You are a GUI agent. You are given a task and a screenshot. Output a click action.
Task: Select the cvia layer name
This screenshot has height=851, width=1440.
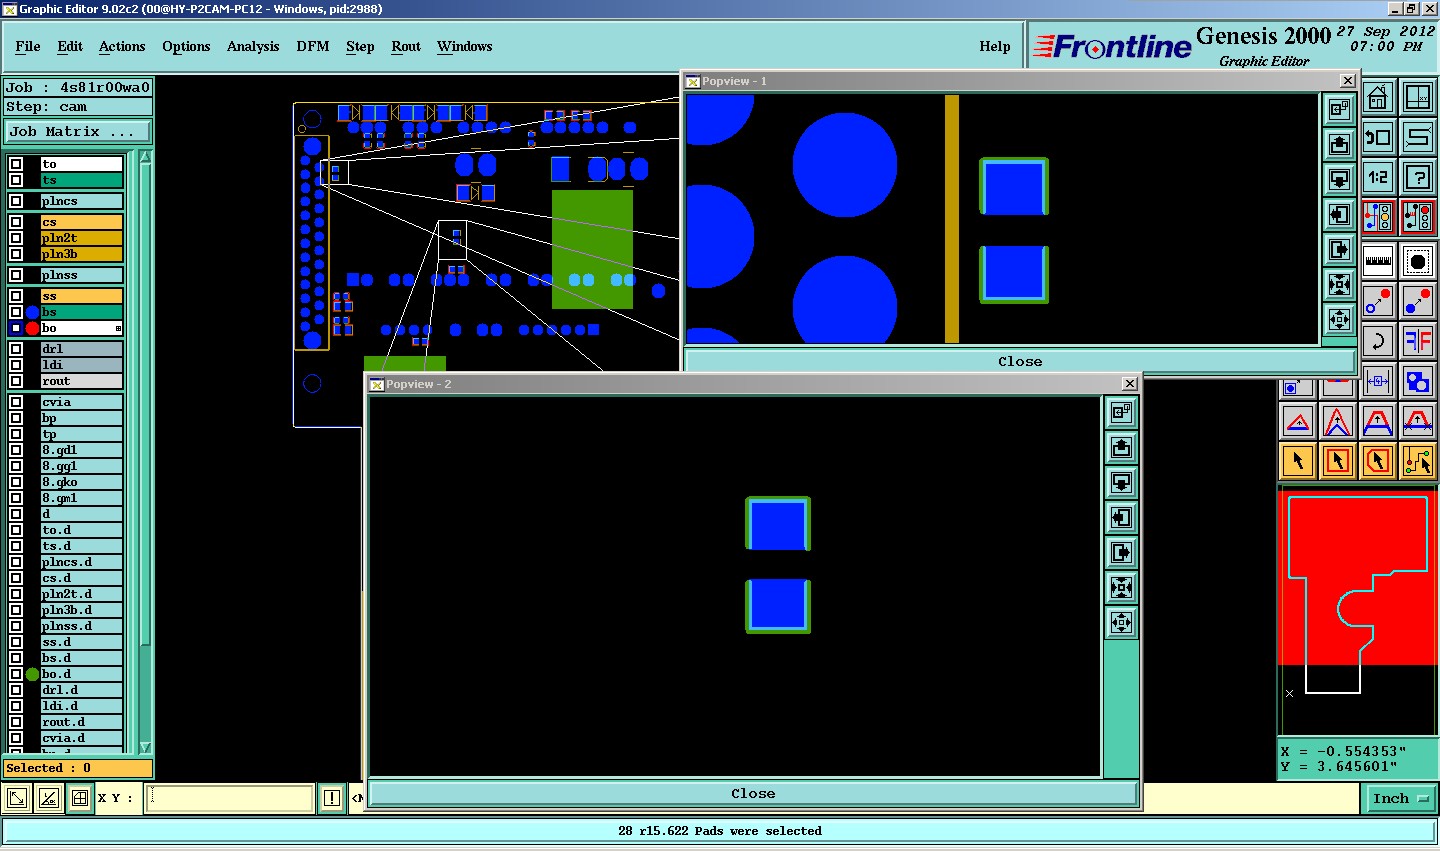81,402
